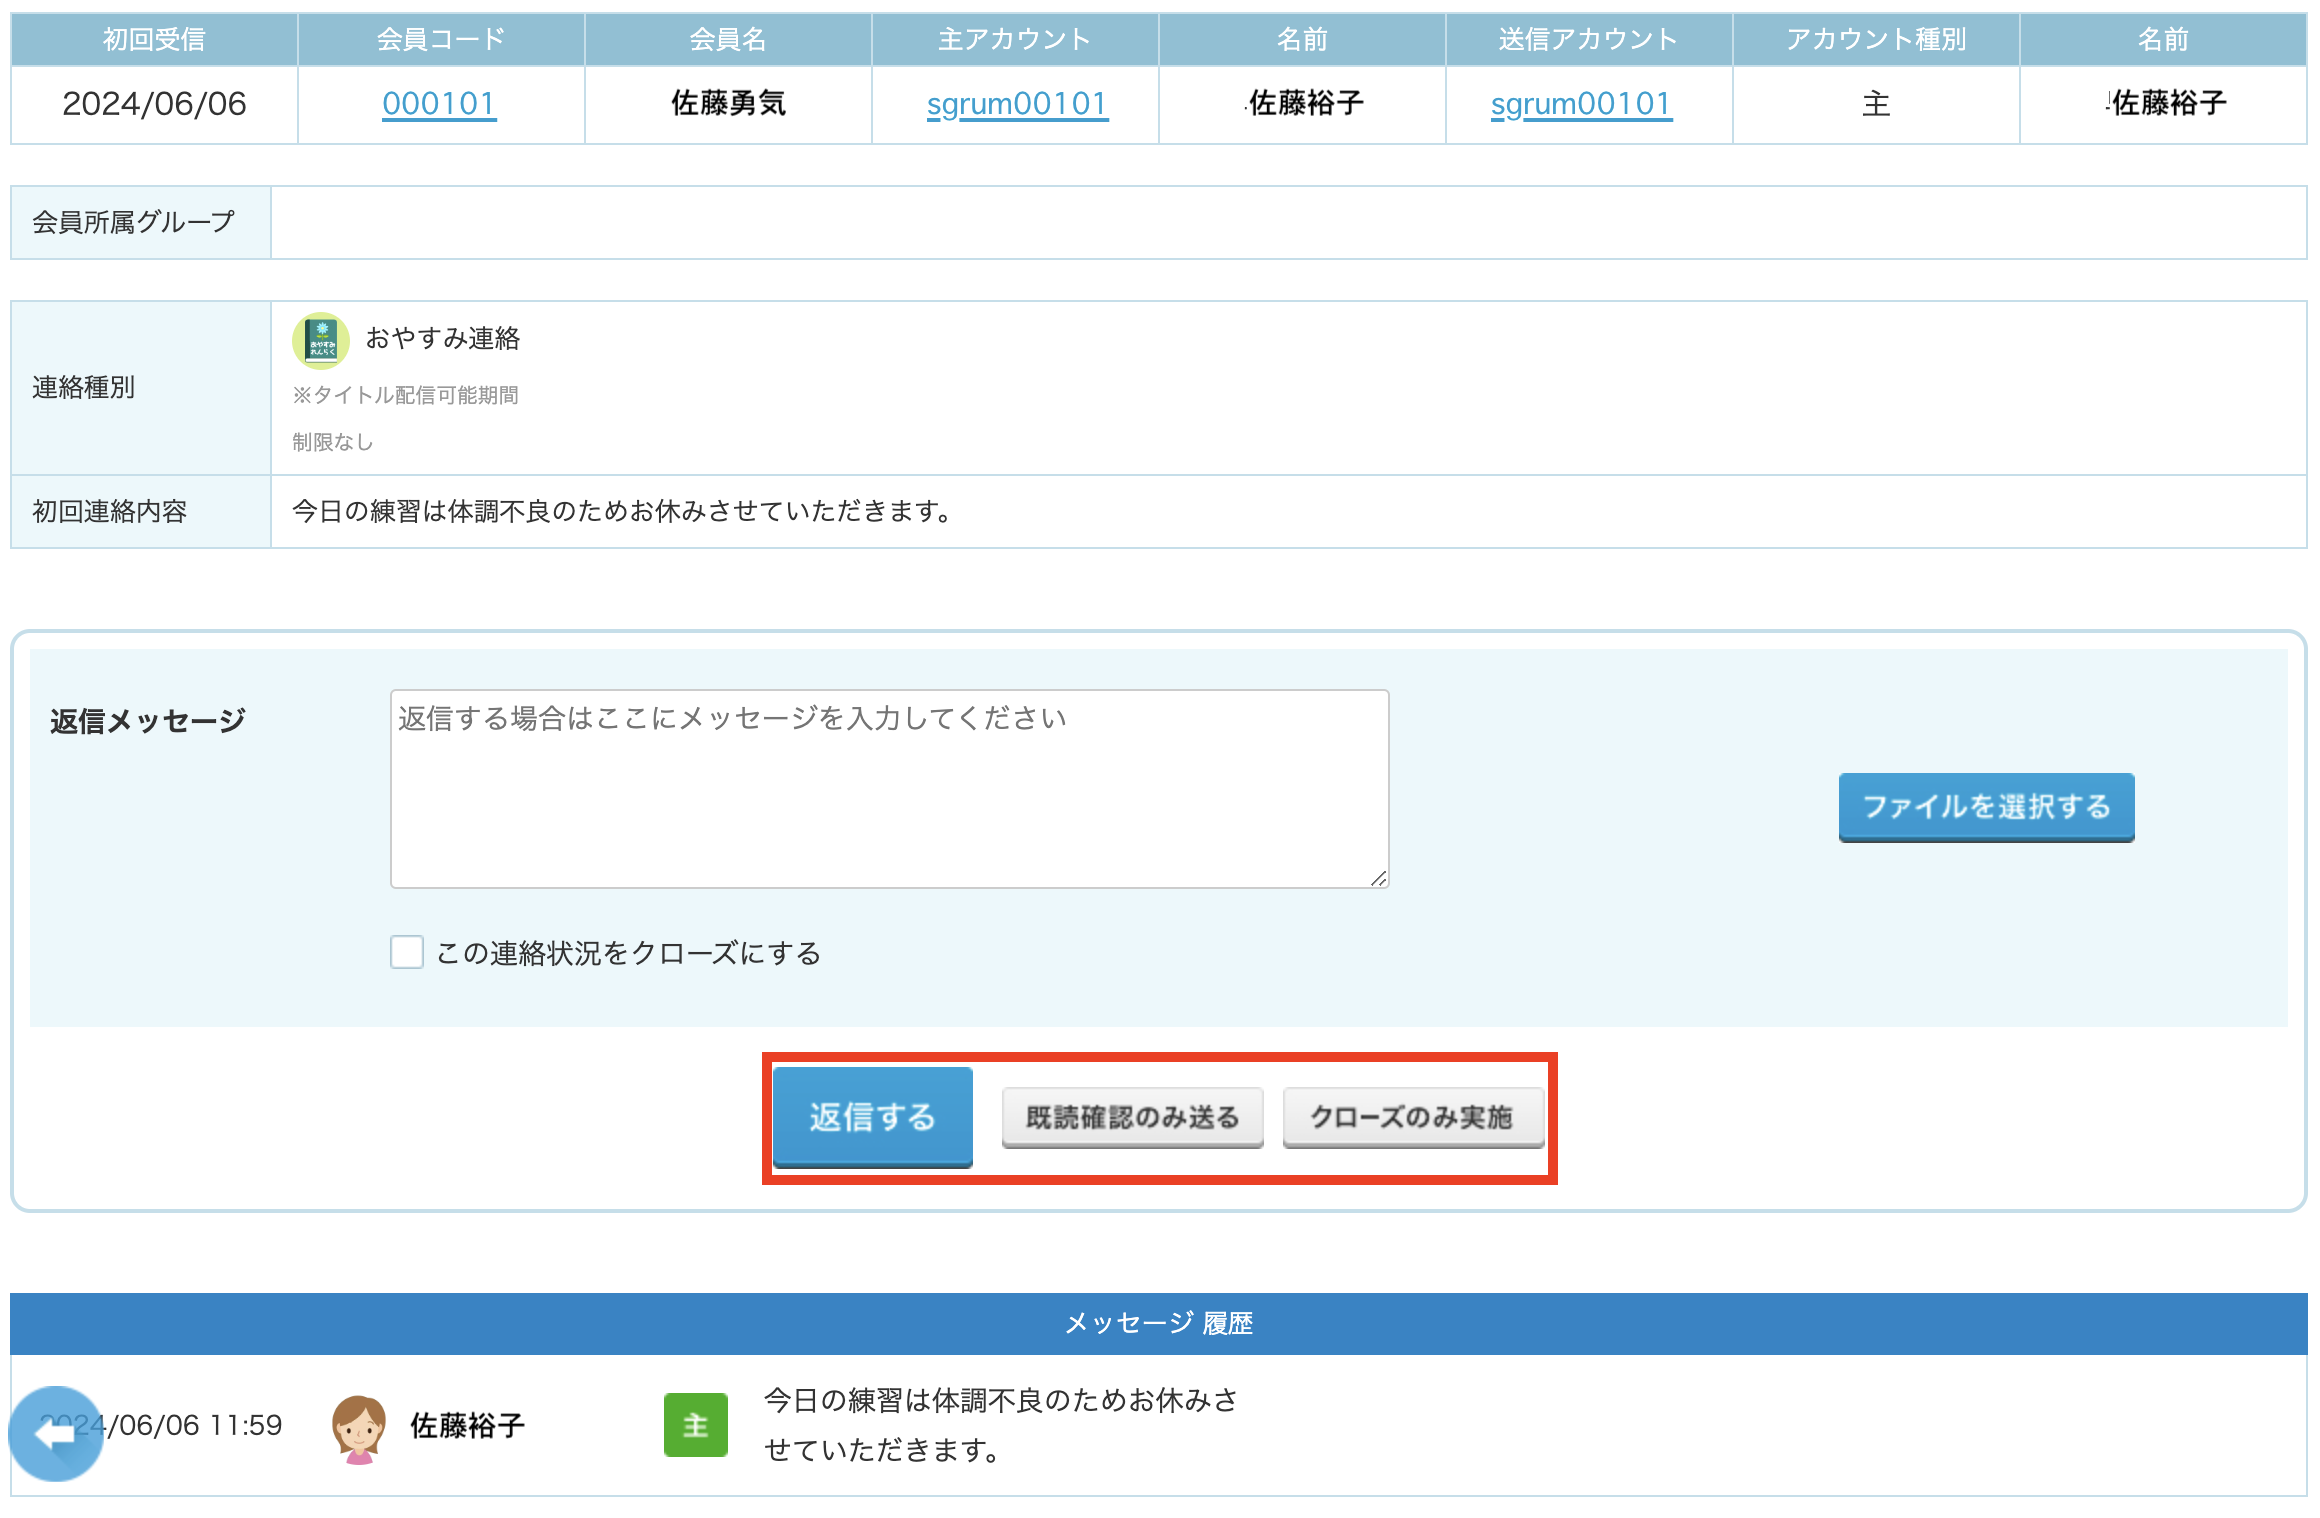
Task: Click the アカウント種別 column header
Action: click(1875, 40)
